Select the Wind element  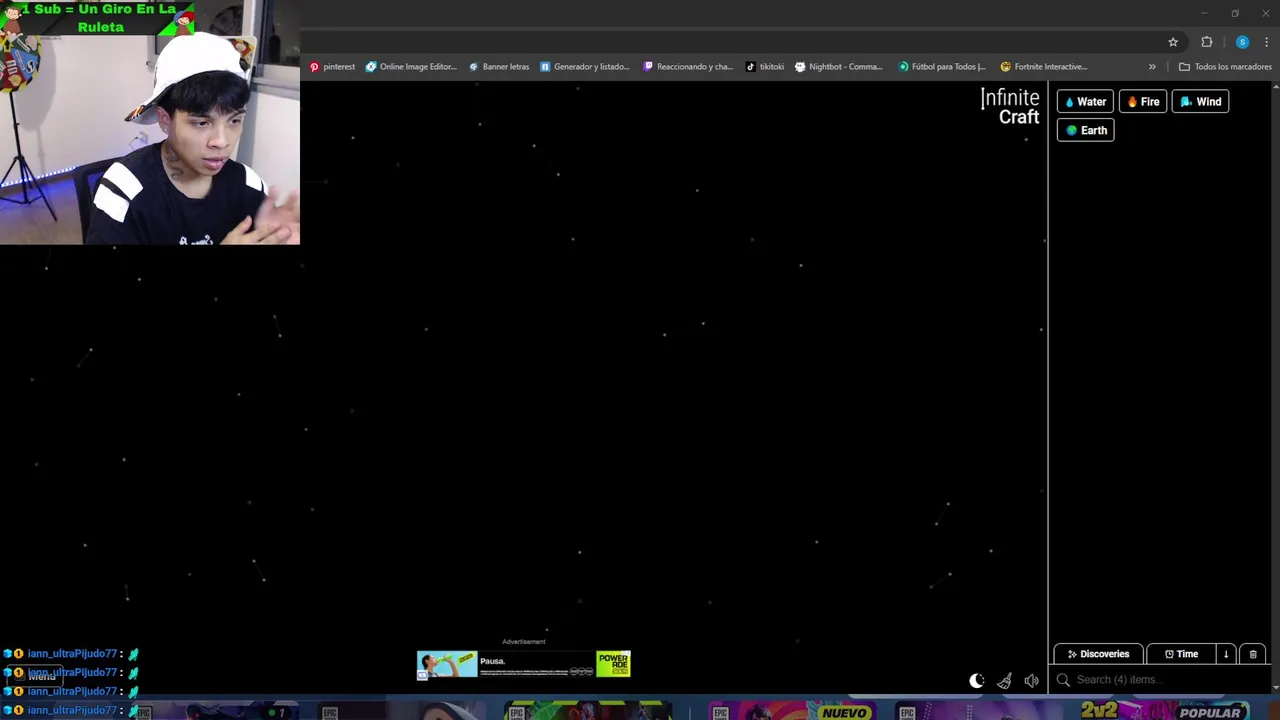tap(1200, 101)
